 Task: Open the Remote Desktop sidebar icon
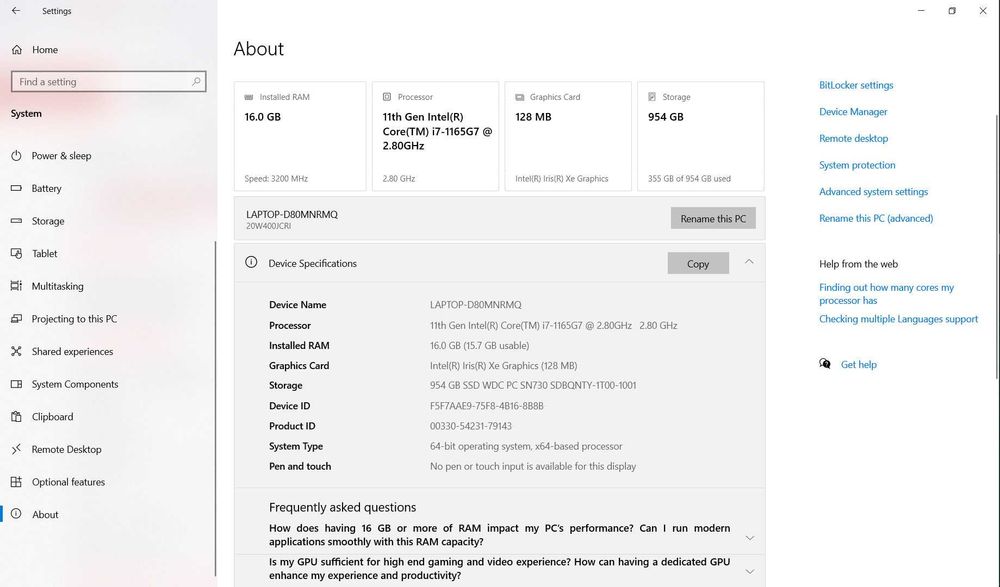(x=16, y=450)
